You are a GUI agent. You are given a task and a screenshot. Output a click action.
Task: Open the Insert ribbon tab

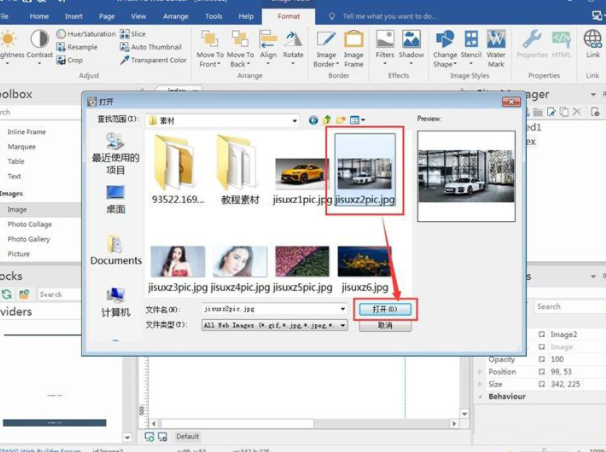74,16
